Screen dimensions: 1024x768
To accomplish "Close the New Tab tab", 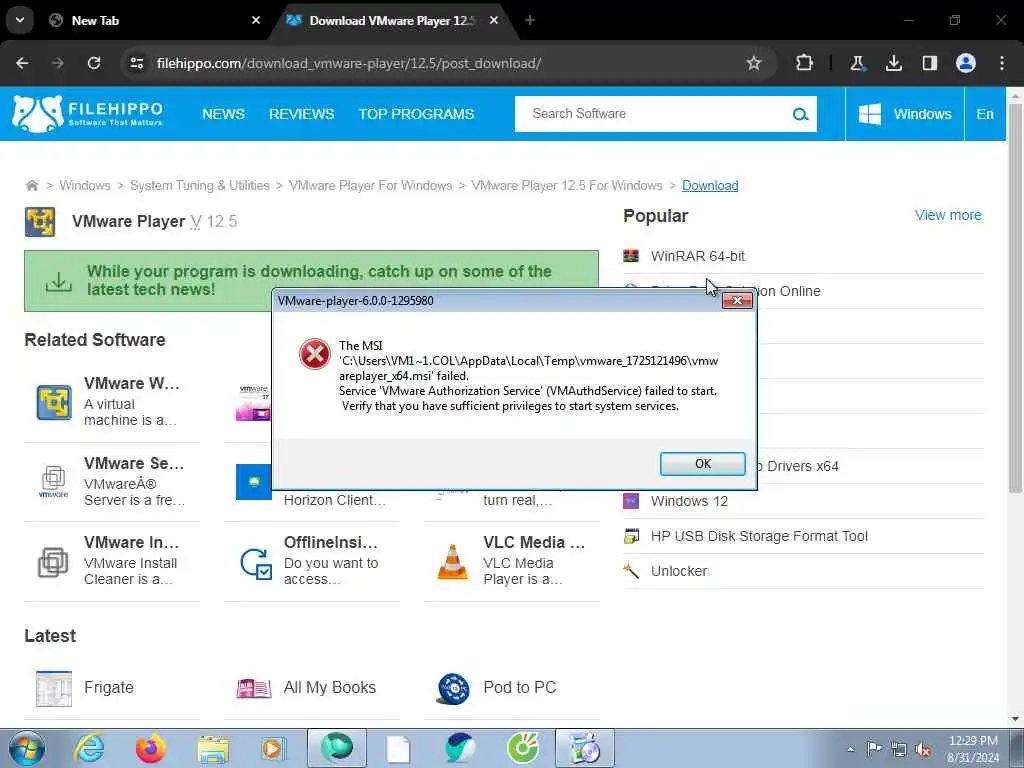I will pyautogui.click(x=256, y=21).
